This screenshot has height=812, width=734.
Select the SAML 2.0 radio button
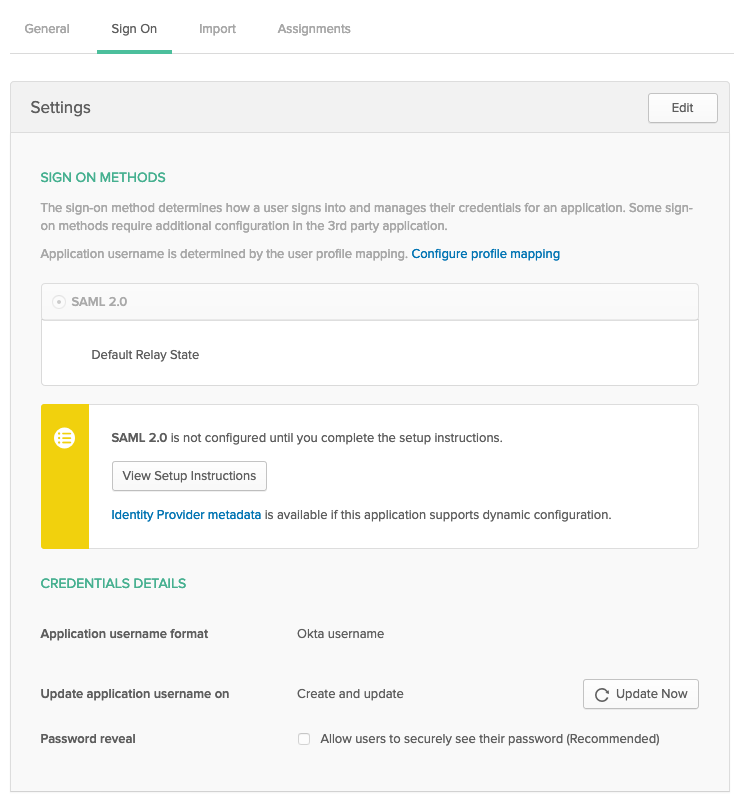[x=58, y=301]
